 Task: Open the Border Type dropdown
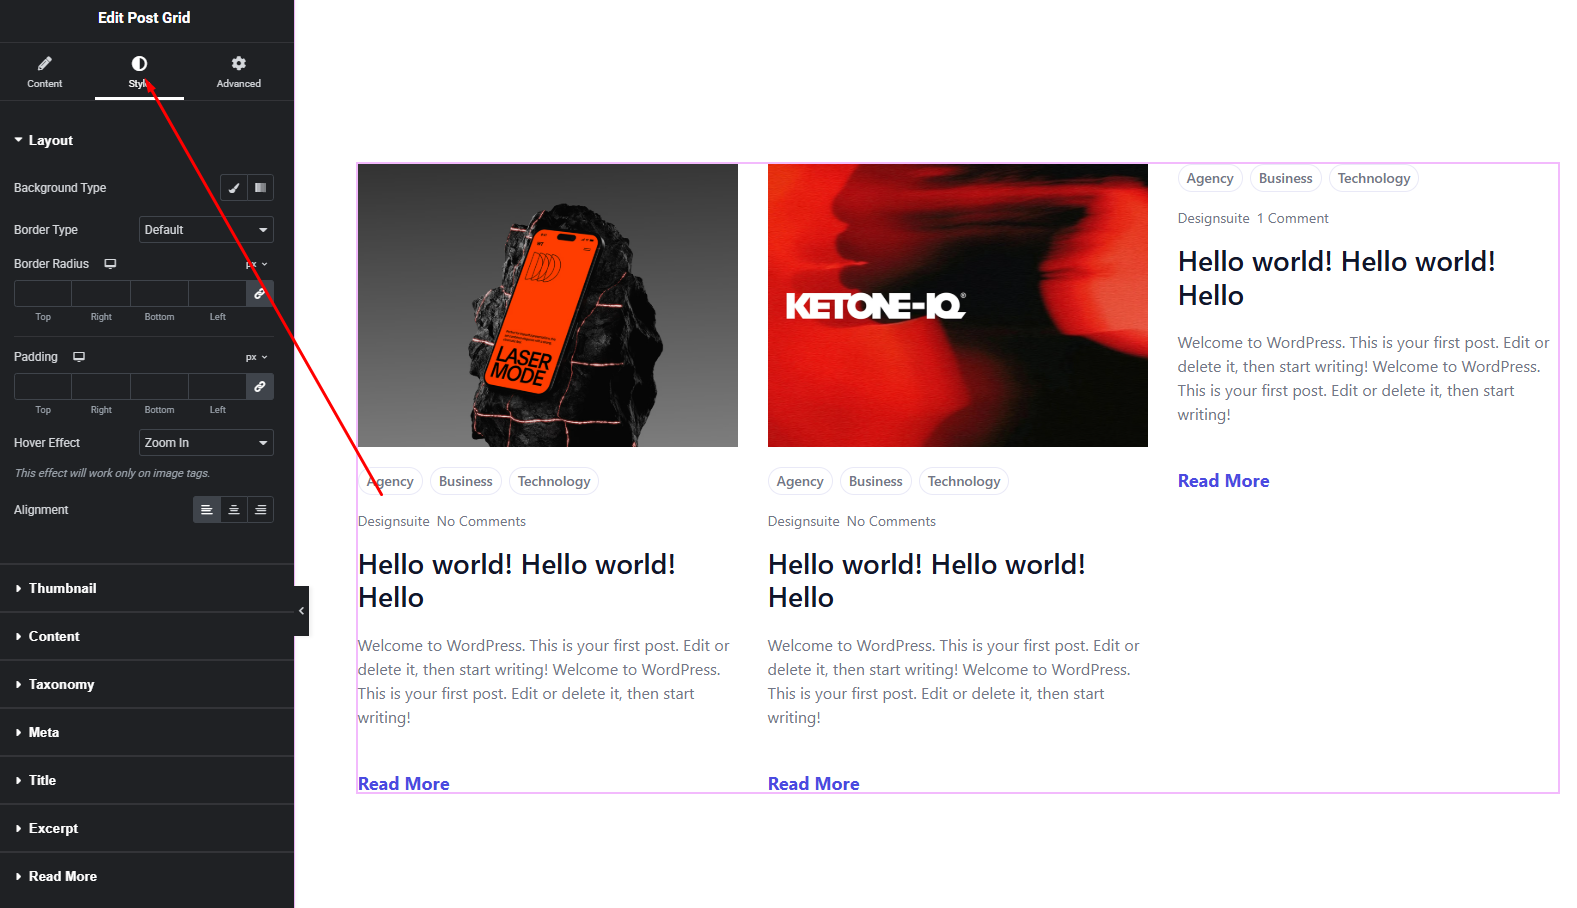coord(205,230)
